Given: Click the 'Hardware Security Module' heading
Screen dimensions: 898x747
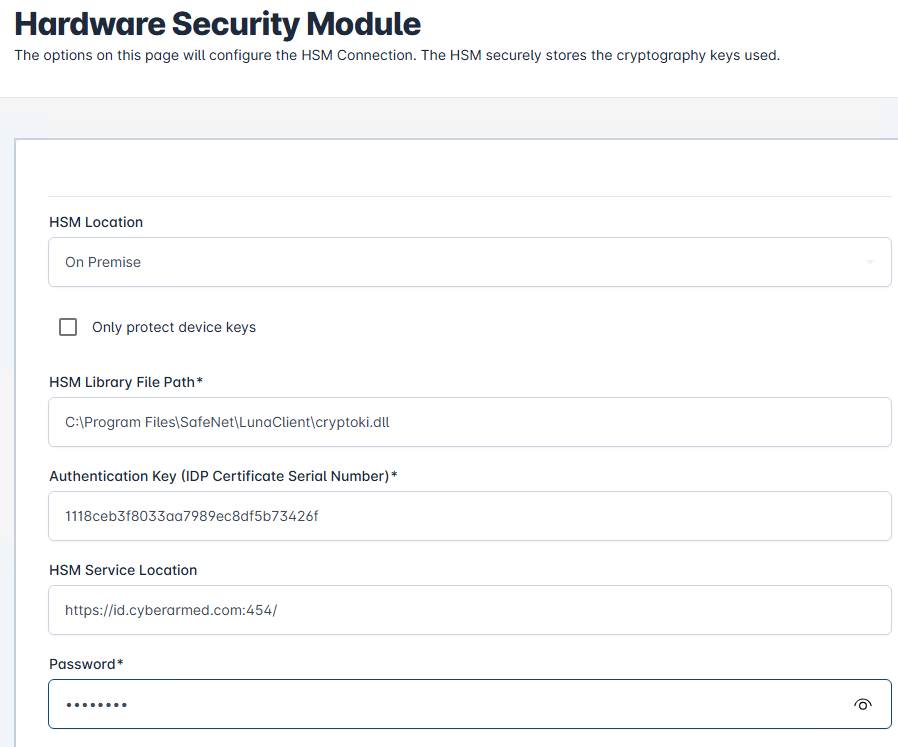Looking at the screenshot, I should point(218,24).
